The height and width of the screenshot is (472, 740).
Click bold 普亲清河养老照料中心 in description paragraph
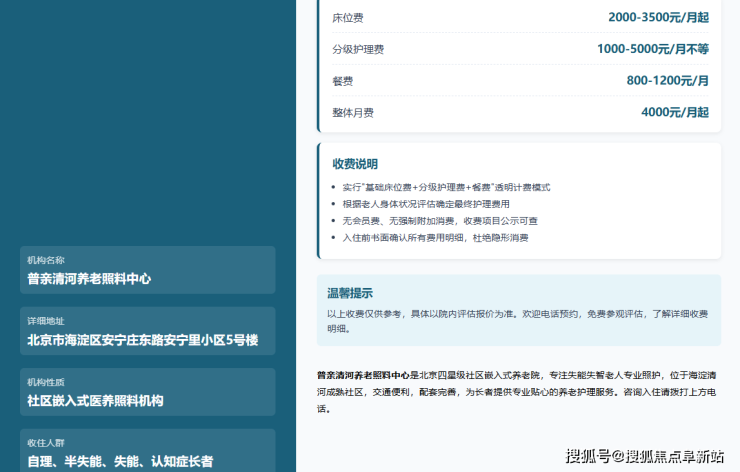363,375
